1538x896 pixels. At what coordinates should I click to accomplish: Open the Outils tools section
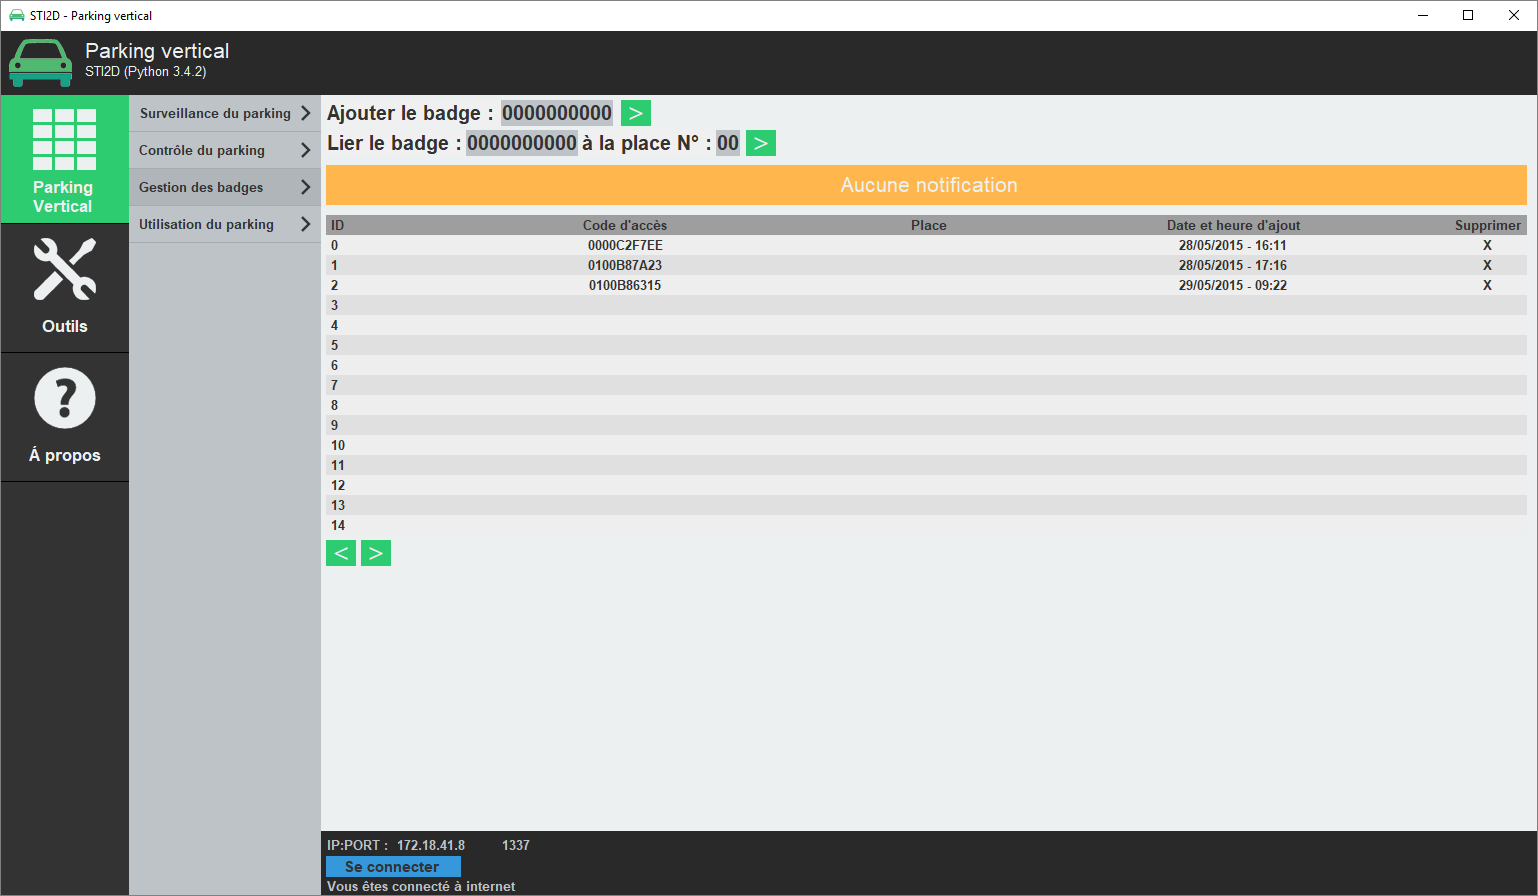click(x=65, y=288)
